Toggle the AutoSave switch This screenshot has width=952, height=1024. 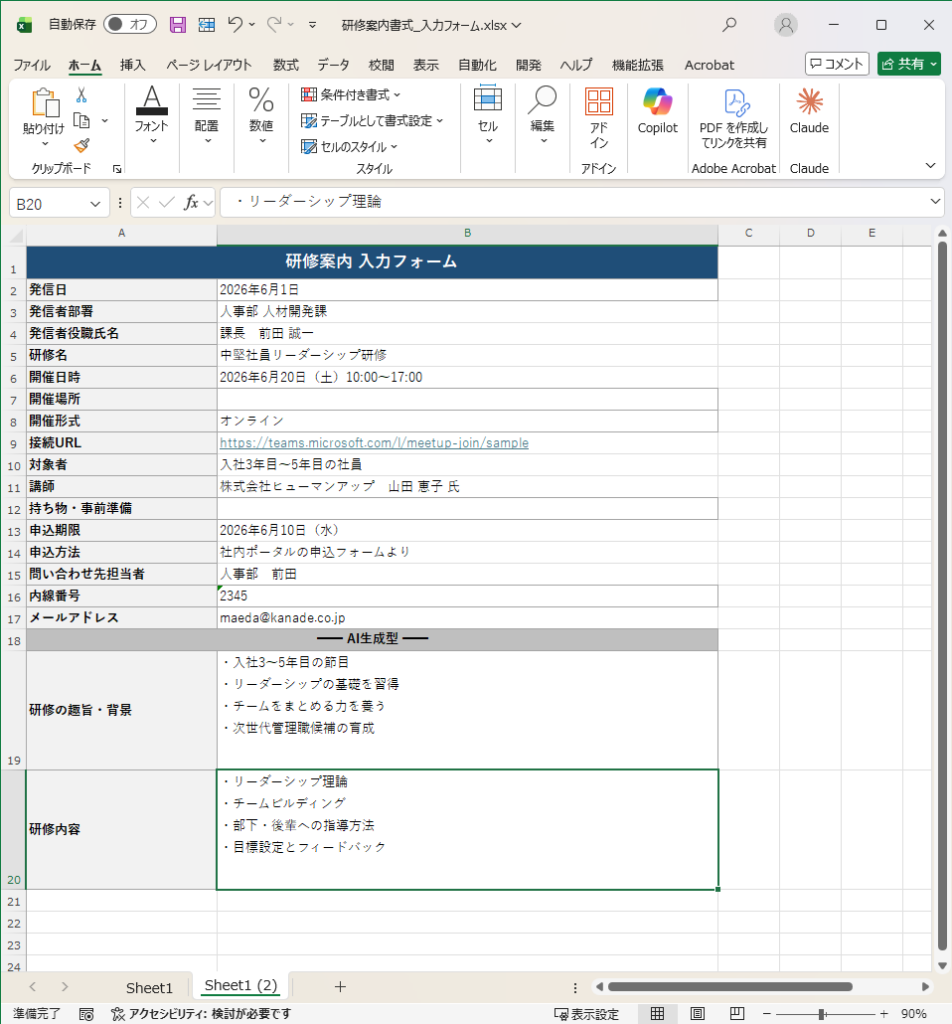point(130,25)
